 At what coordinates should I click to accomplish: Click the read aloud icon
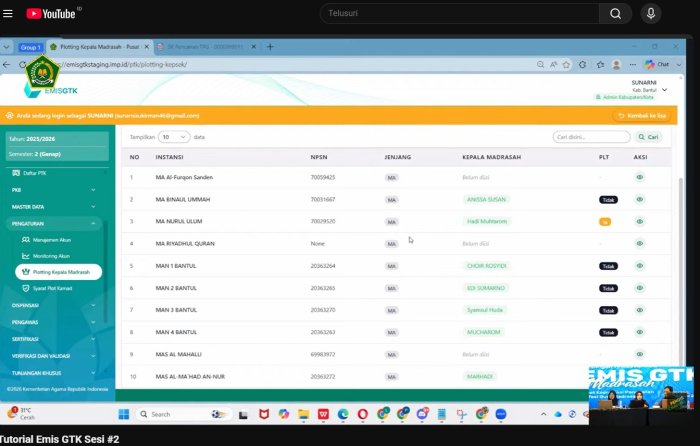(554, 65)
